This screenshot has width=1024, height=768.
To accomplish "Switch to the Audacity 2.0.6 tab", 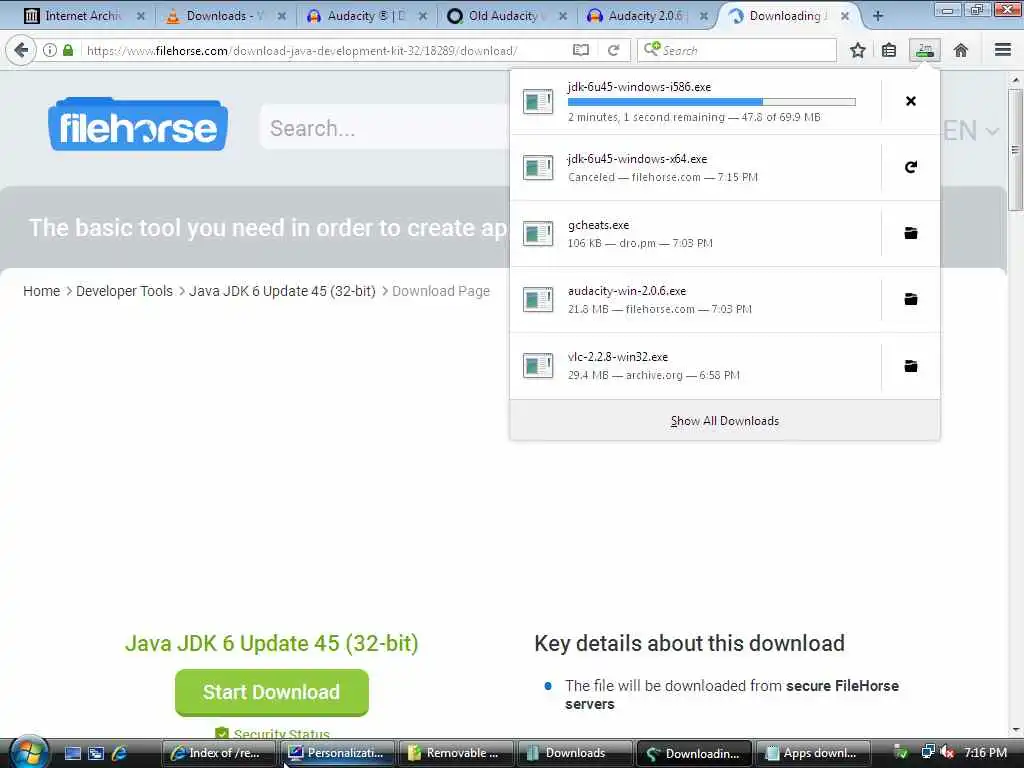I will [x=647, y=16].
